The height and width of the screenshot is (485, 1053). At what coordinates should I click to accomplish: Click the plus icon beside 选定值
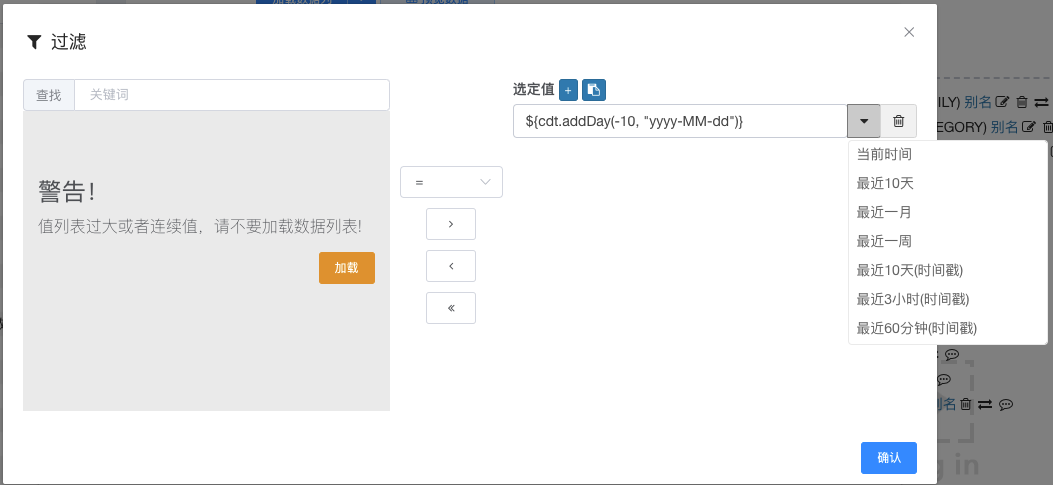[568, 89]
